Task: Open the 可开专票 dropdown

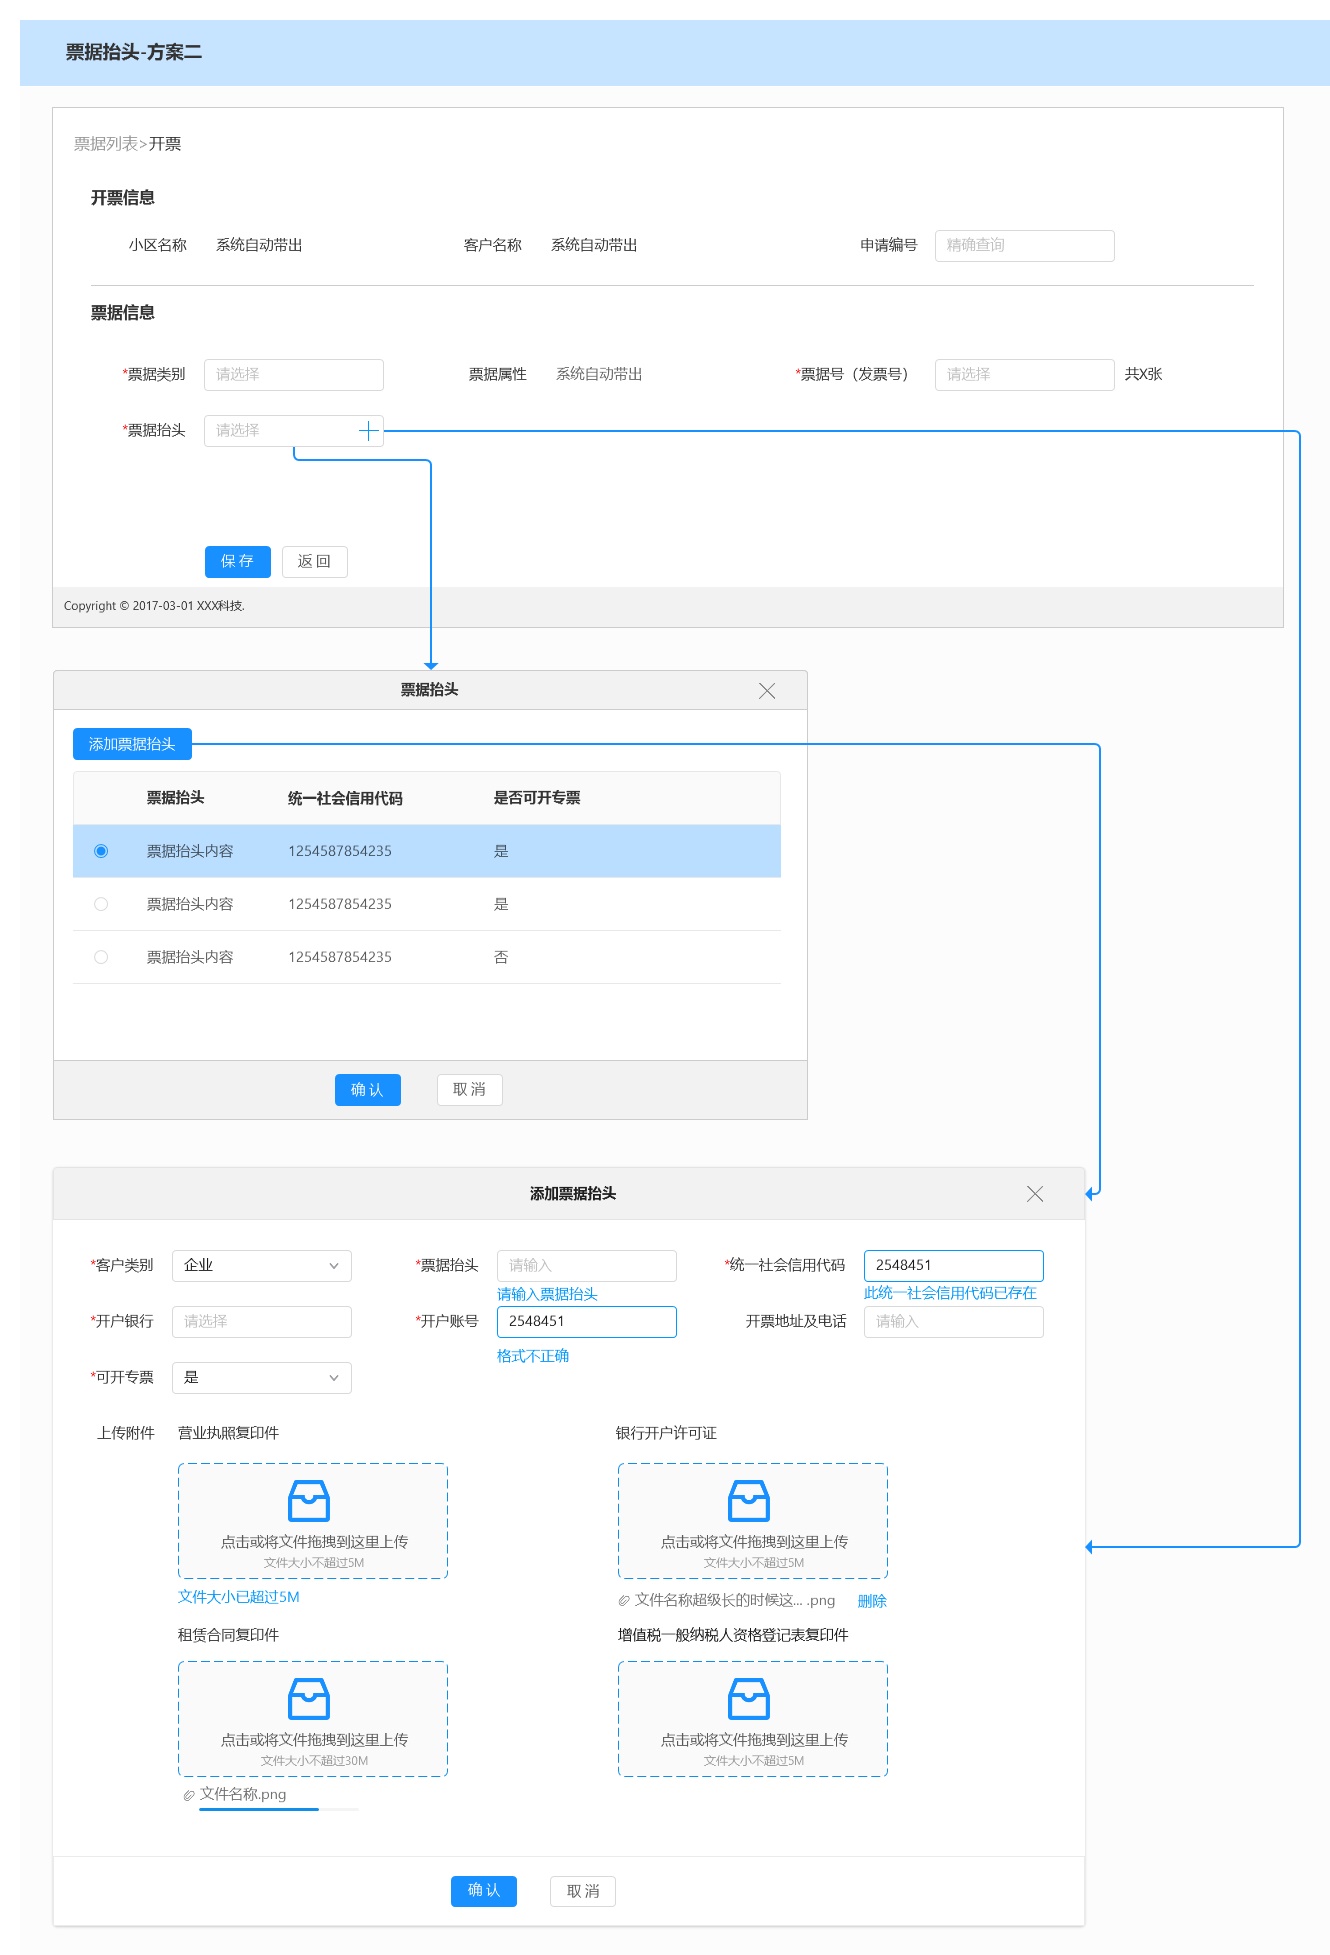Action: tap(262, 1378)
